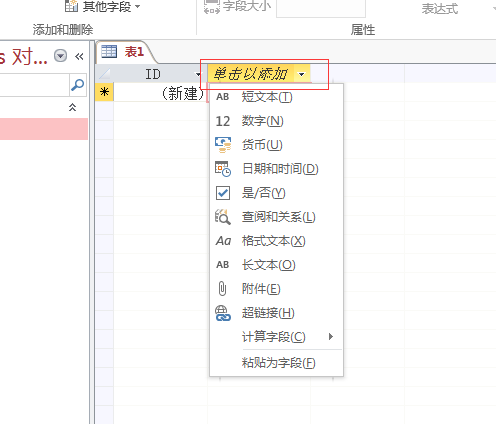
Task: Open the ID column dropdown arrow
Action: coord(198,74)
